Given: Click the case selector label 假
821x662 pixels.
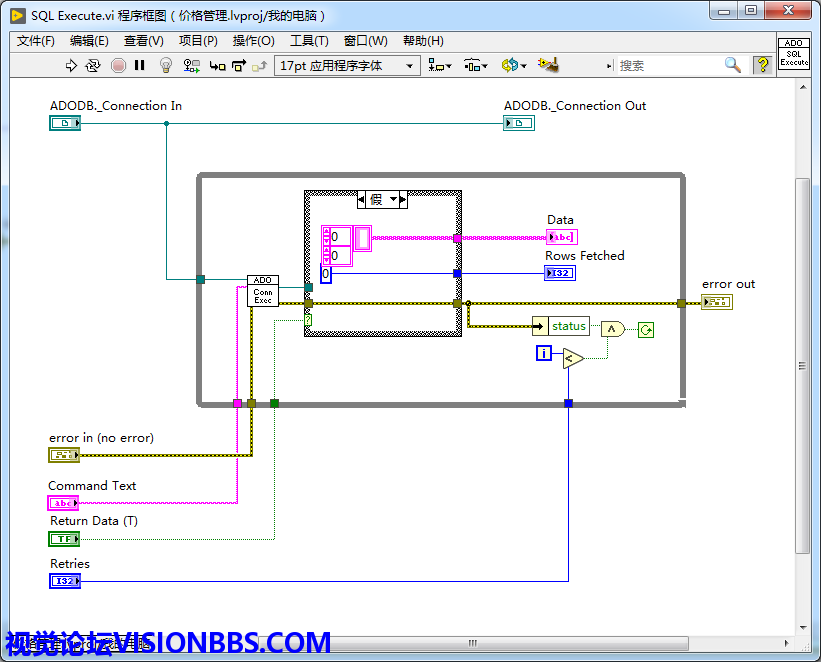Looking at the screenshot, I should [x=378, y=199].
